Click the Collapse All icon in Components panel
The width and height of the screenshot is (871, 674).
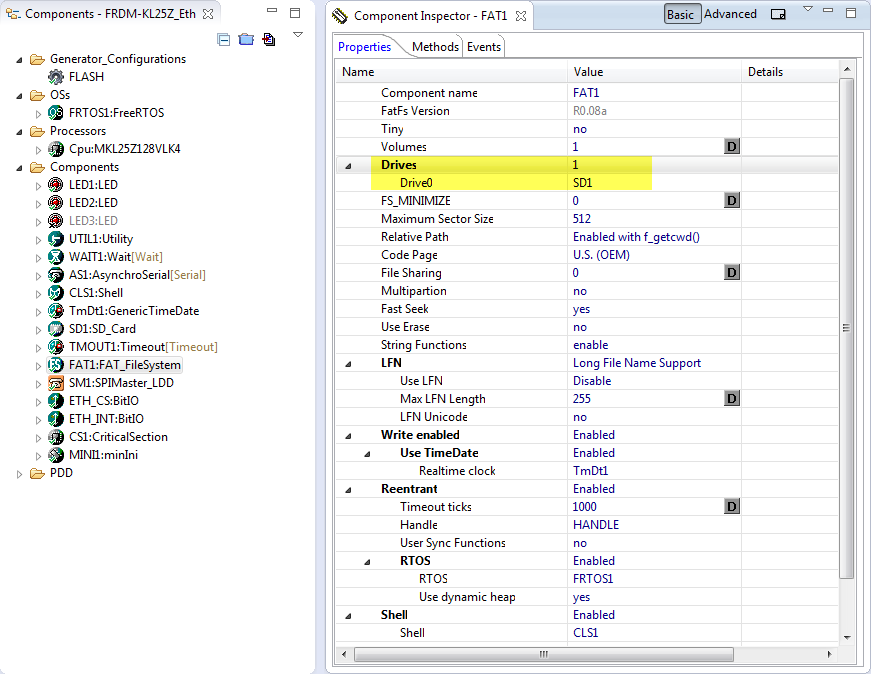point(223,40)
